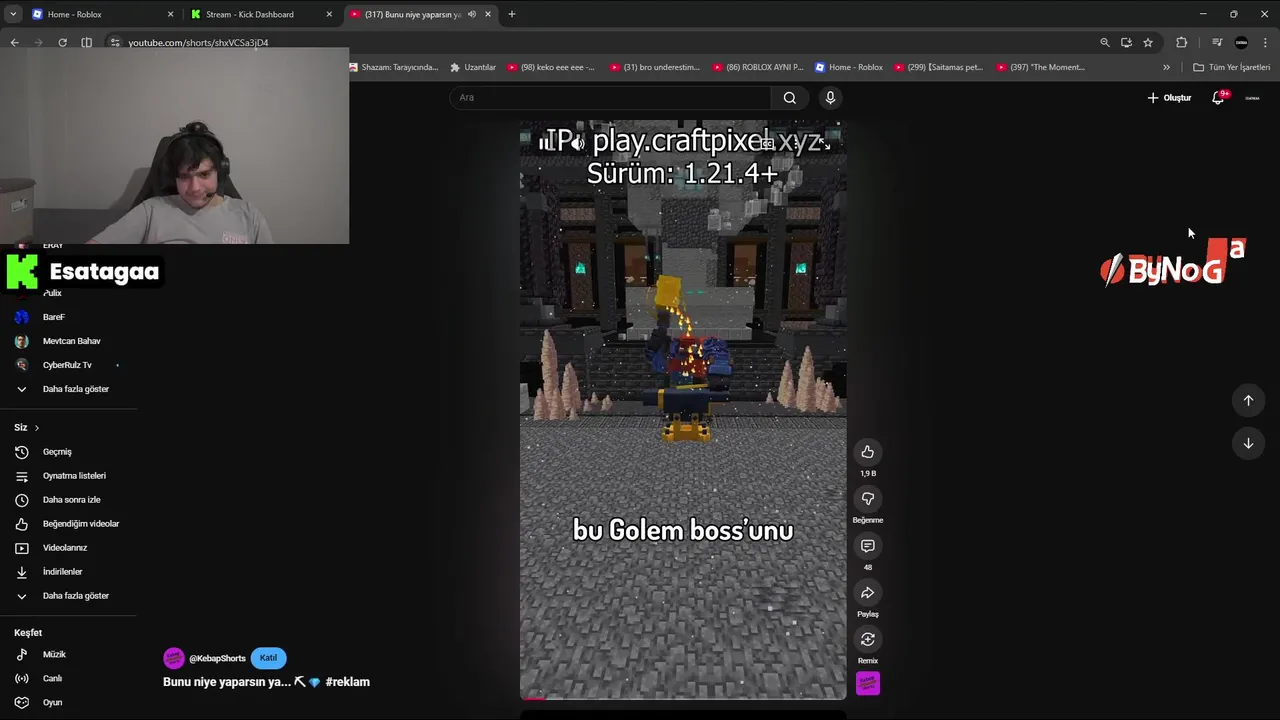Go back in the browser
This screenshot has width=1280, height=720.
15,42
